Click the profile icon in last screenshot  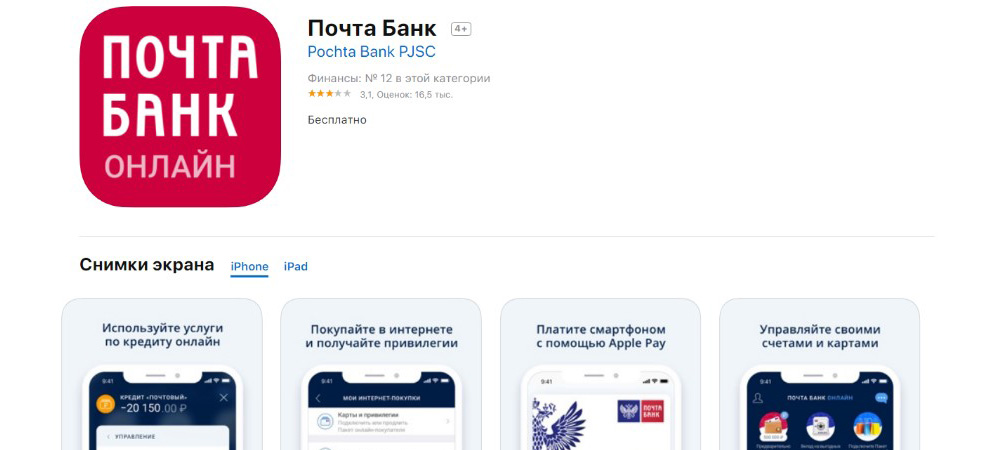[758, 398]
